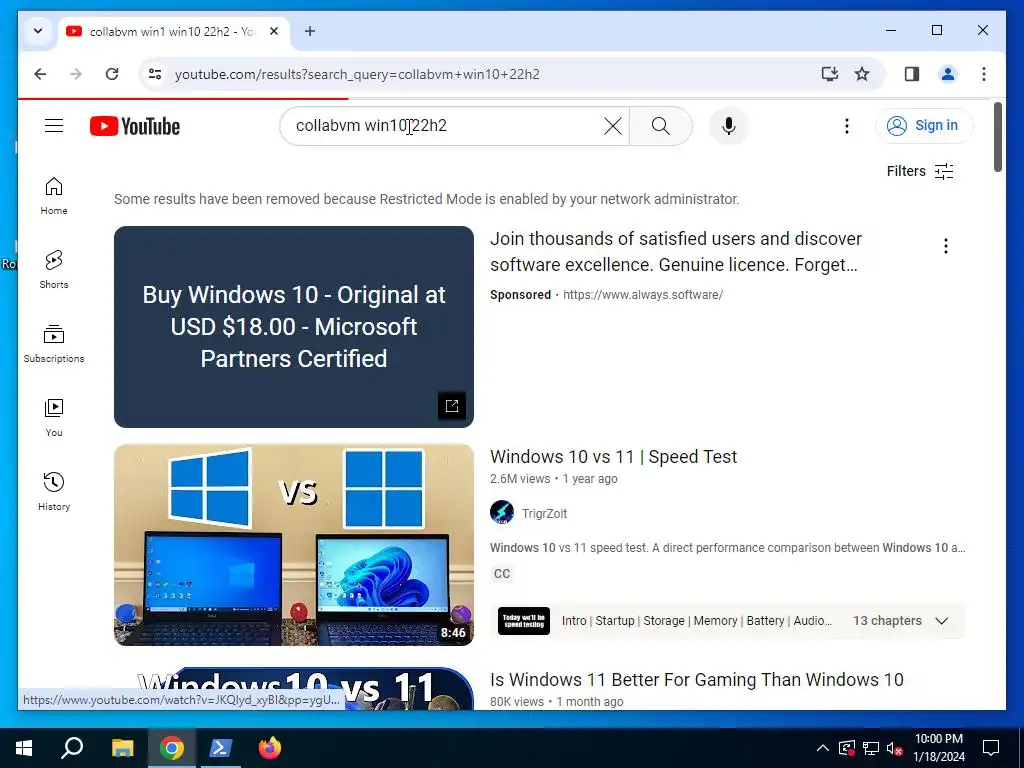Reload the page in Chrome
The height and width of the screenshot is (768, 1024).
point(112,74)
